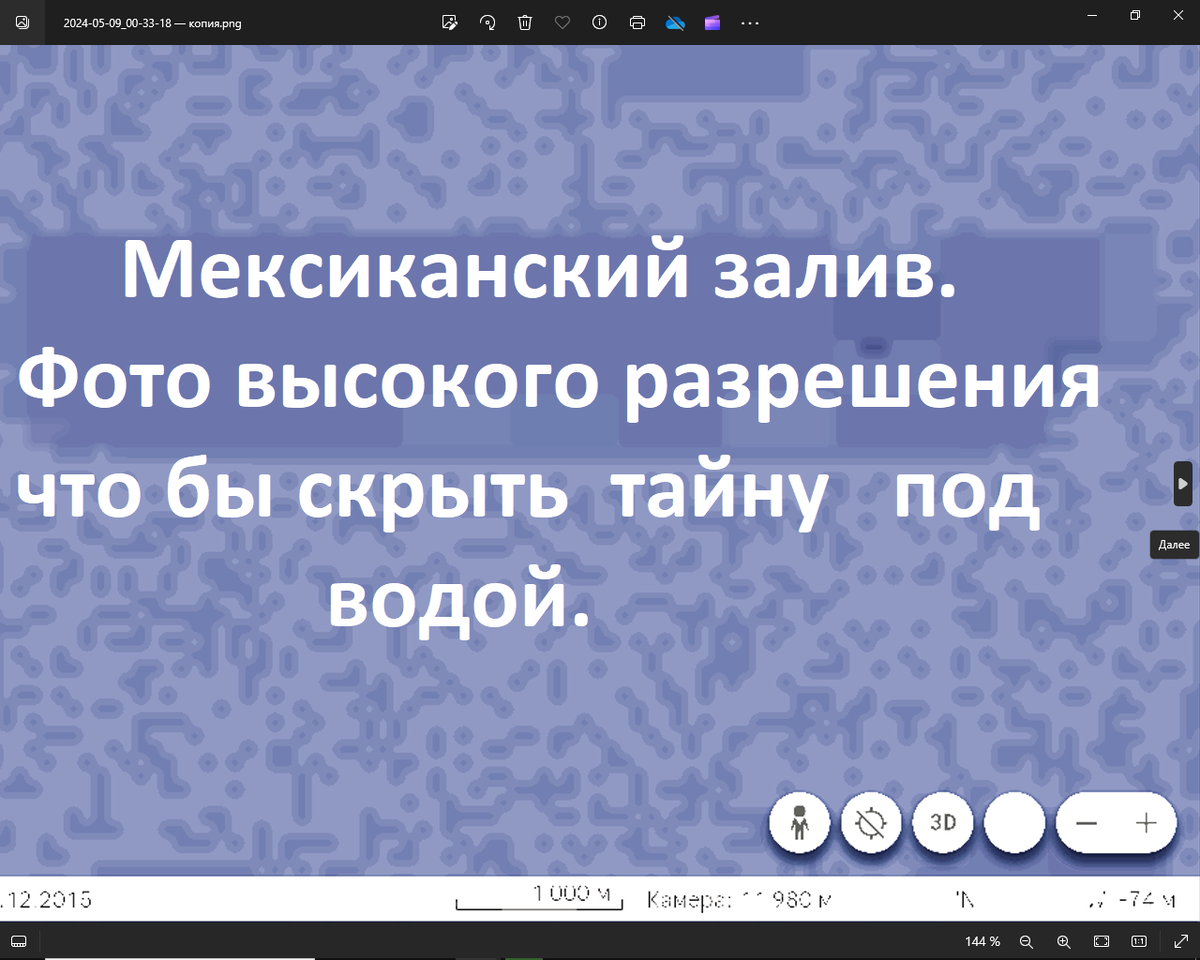Open the image editor
Viewport: 1200px width, 960px height.
click(450, 22)
